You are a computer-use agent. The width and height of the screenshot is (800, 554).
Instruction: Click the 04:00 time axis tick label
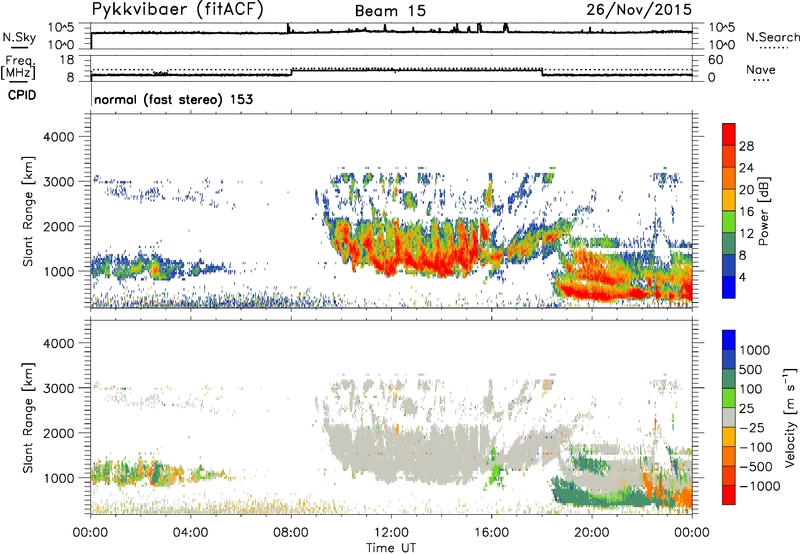[190, 533]
